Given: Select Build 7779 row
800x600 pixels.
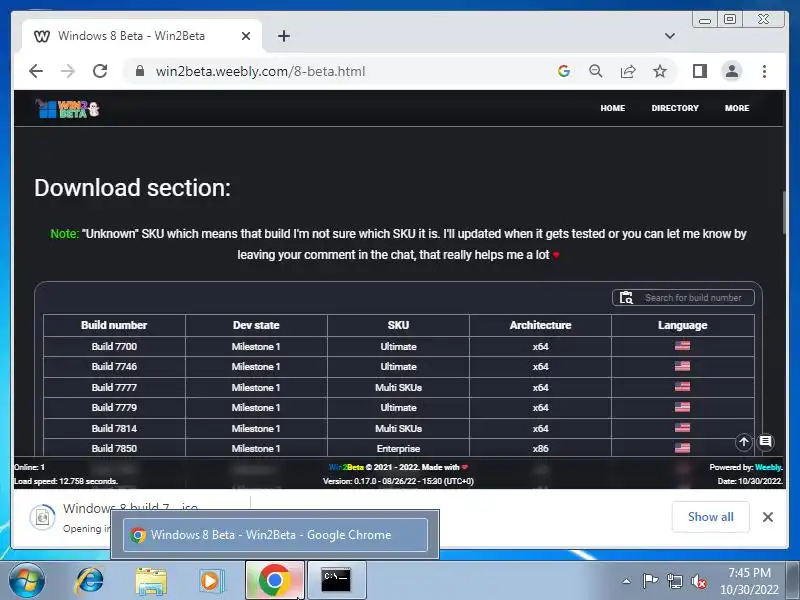Looking at the screenshot, I should click(x=398, y=408).
